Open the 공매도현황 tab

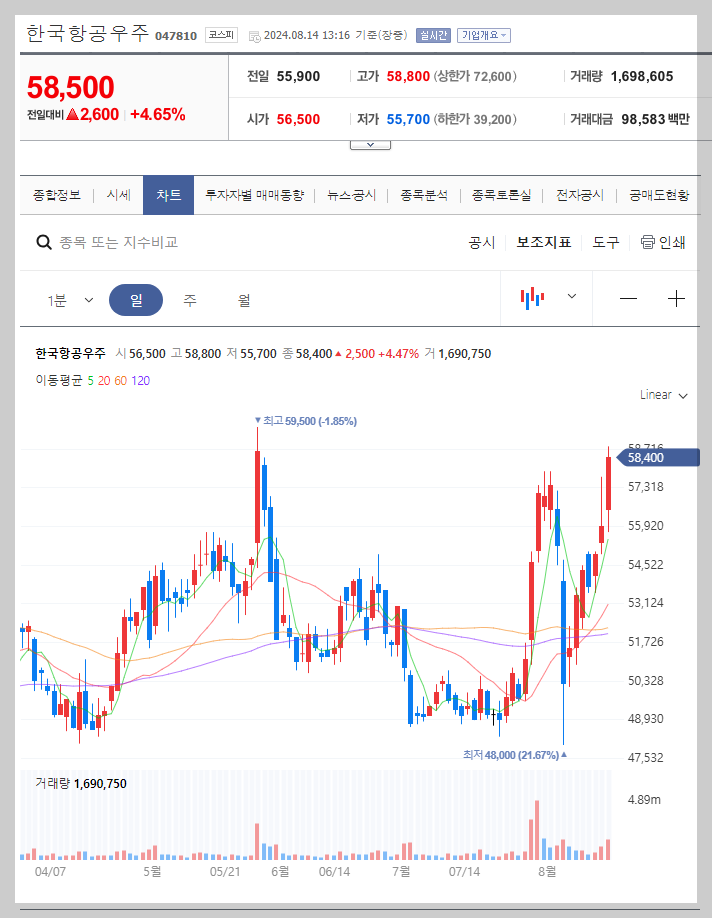659,195
